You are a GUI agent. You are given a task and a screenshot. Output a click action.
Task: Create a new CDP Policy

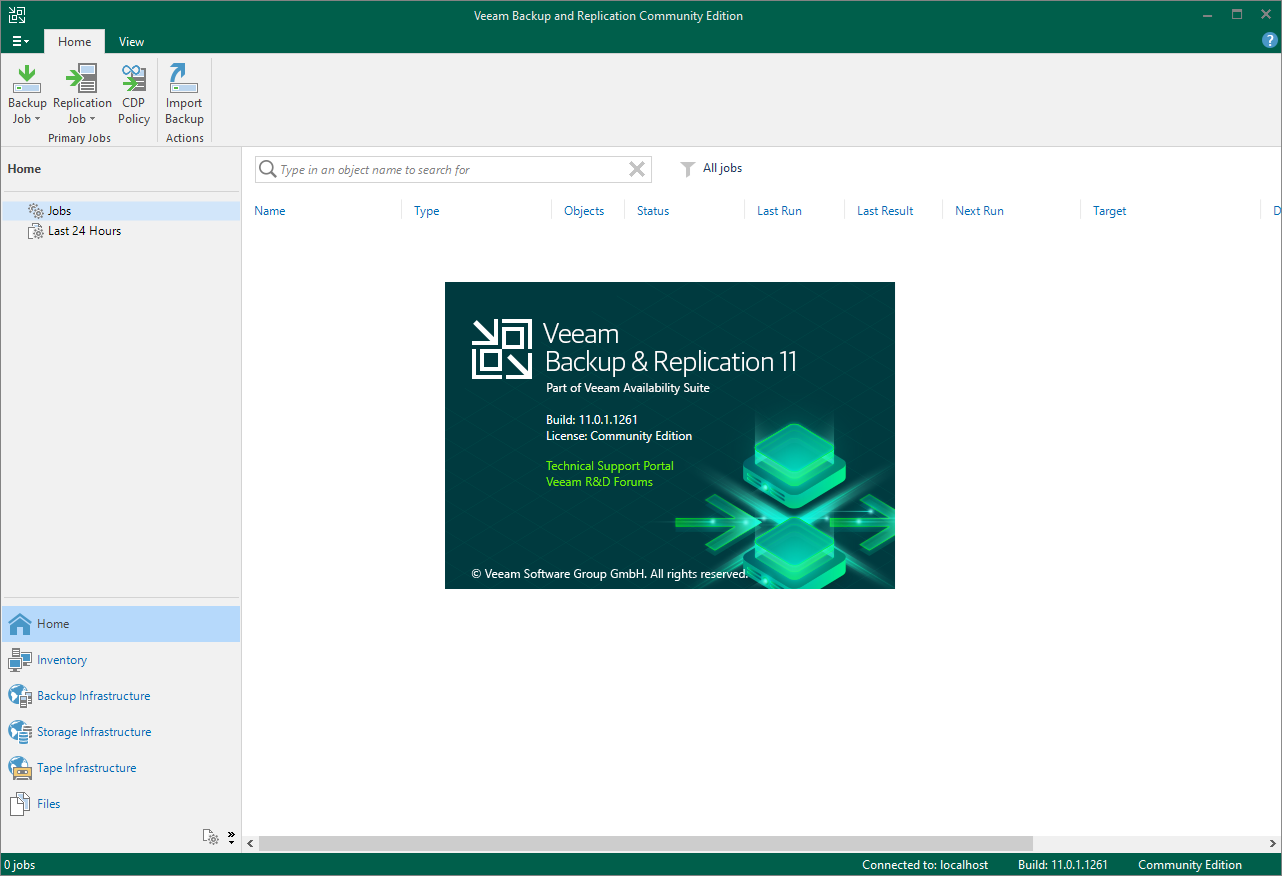pos(134,94)
